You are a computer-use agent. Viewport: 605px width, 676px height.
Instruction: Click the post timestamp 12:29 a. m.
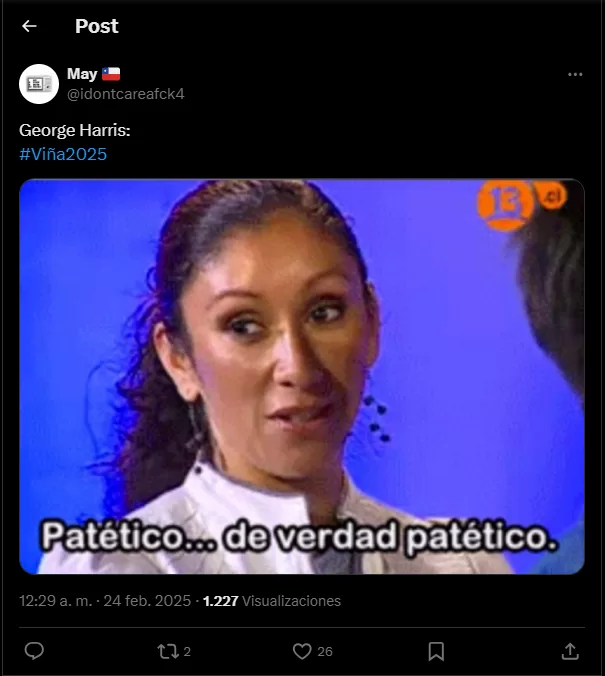(56, 601)
